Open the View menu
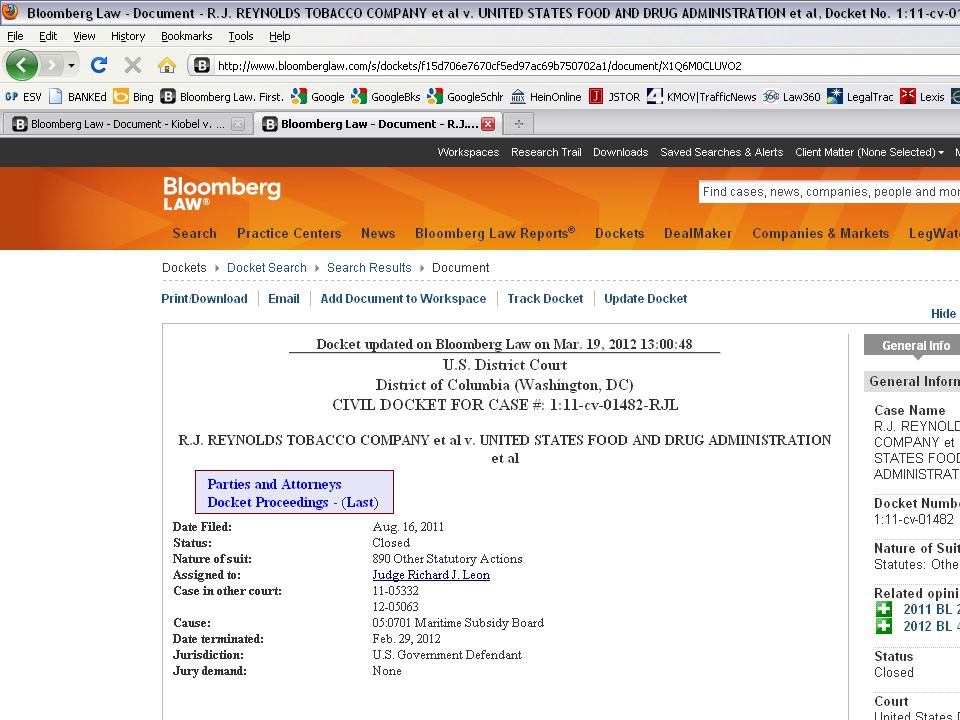 tap(84, 36)
